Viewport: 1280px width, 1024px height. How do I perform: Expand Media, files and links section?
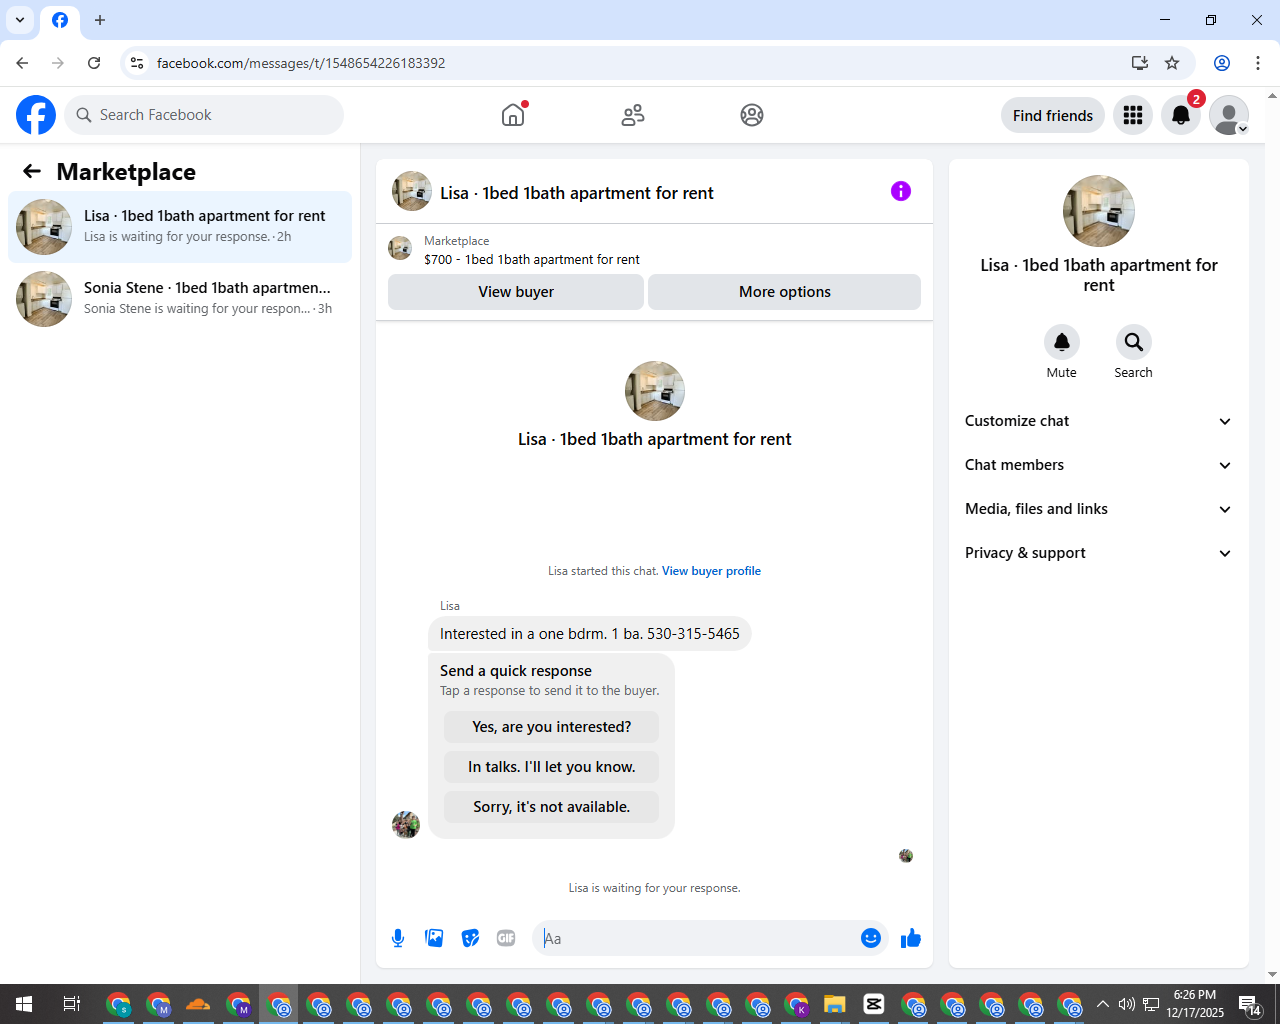(1099, 509)
